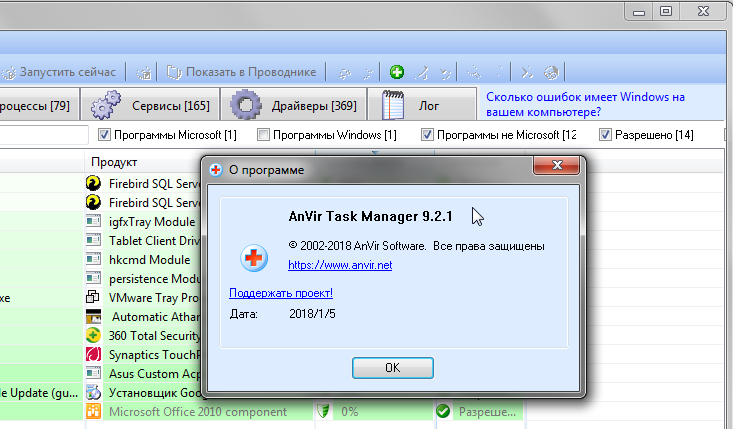Click the Запустить сейчас toolbar button

(59, 72)
